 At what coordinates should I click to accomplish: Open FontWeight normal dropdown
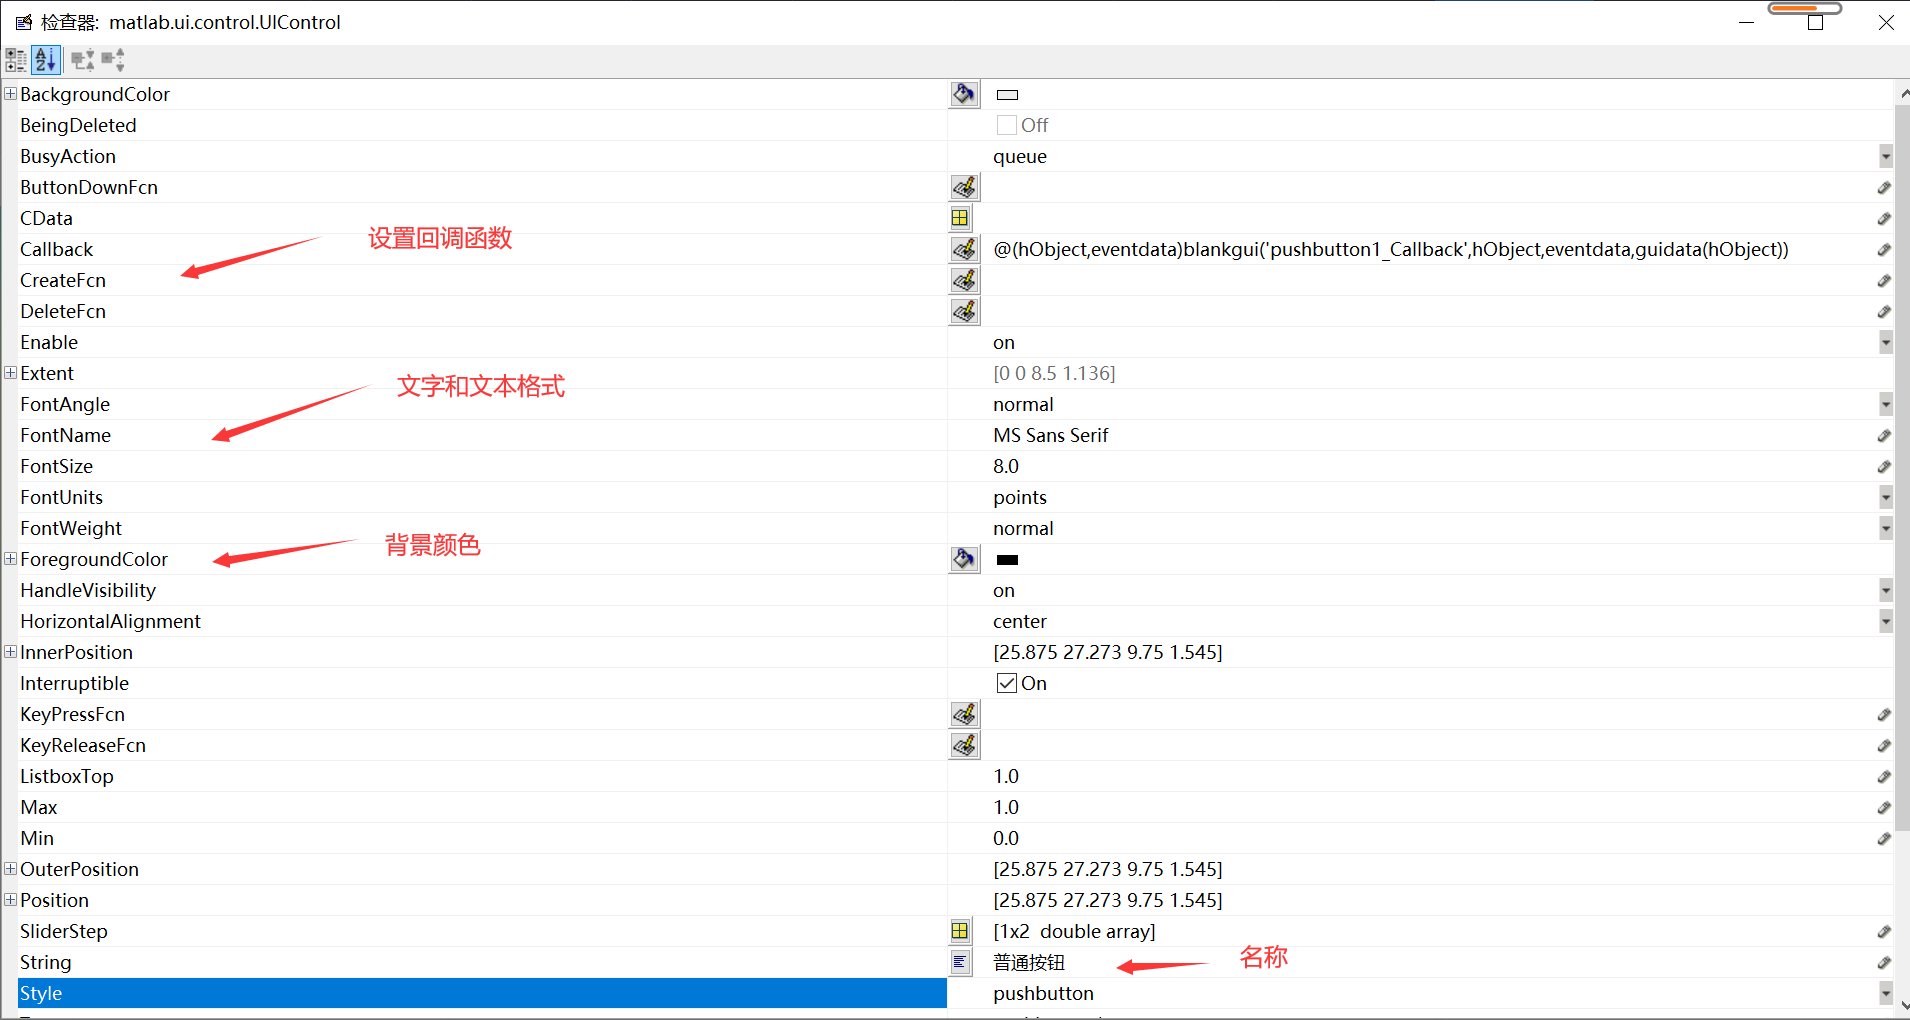click(1886, 528)
